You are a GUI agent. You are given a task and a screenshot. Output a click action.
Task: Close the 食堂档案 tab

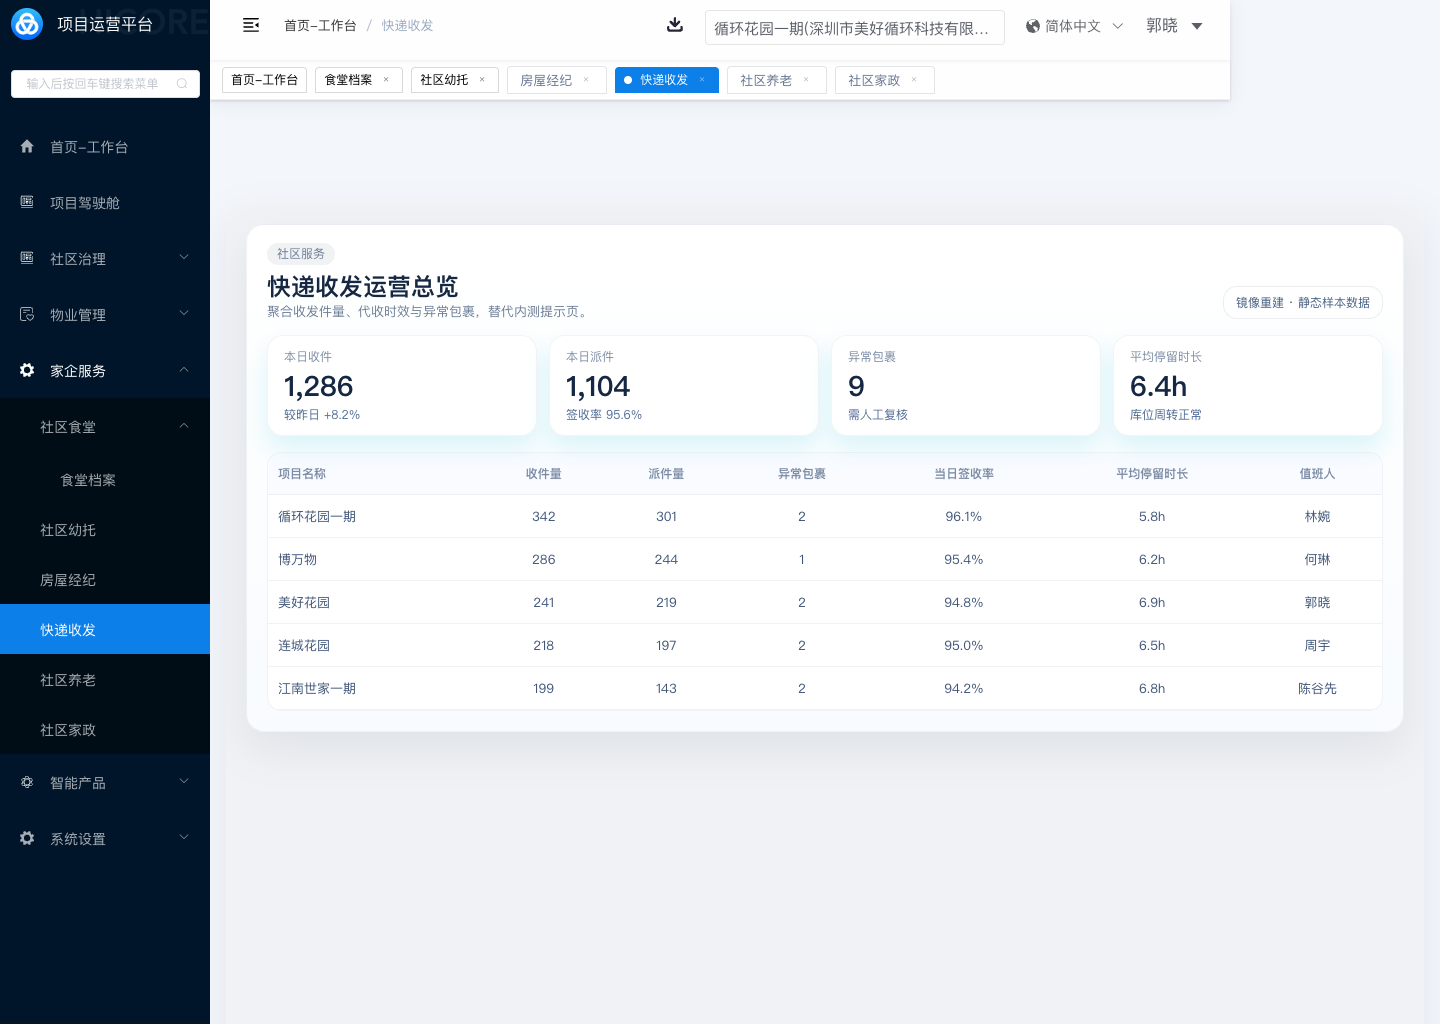pos(386,80)
